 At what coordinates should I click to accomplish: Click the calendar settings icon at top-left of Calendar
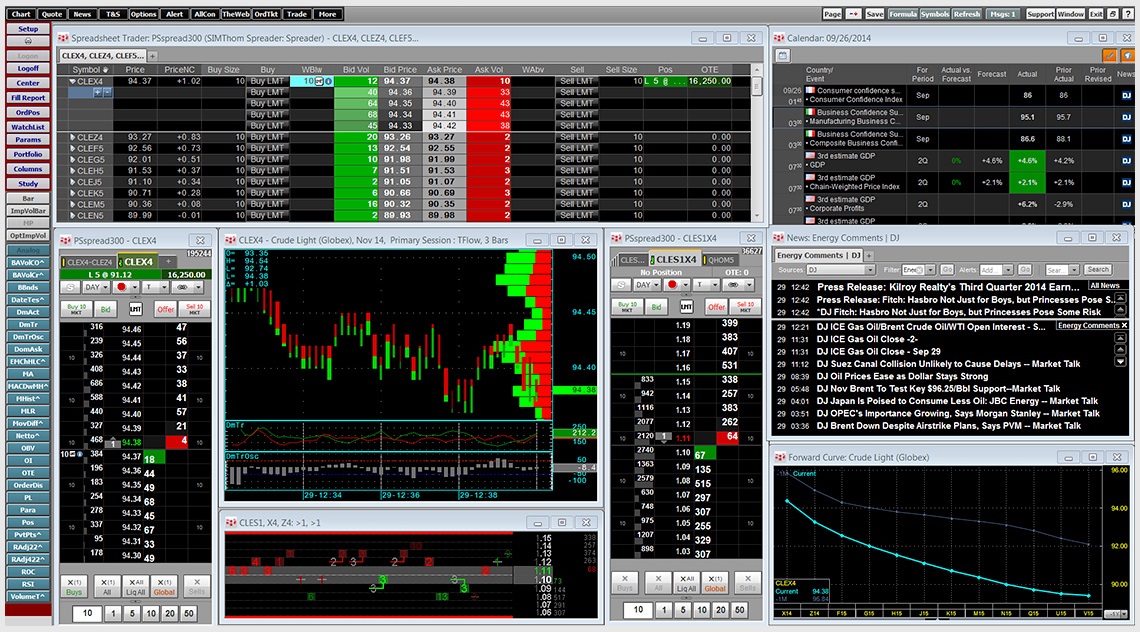pyautogui.click(x=782, y=54)
